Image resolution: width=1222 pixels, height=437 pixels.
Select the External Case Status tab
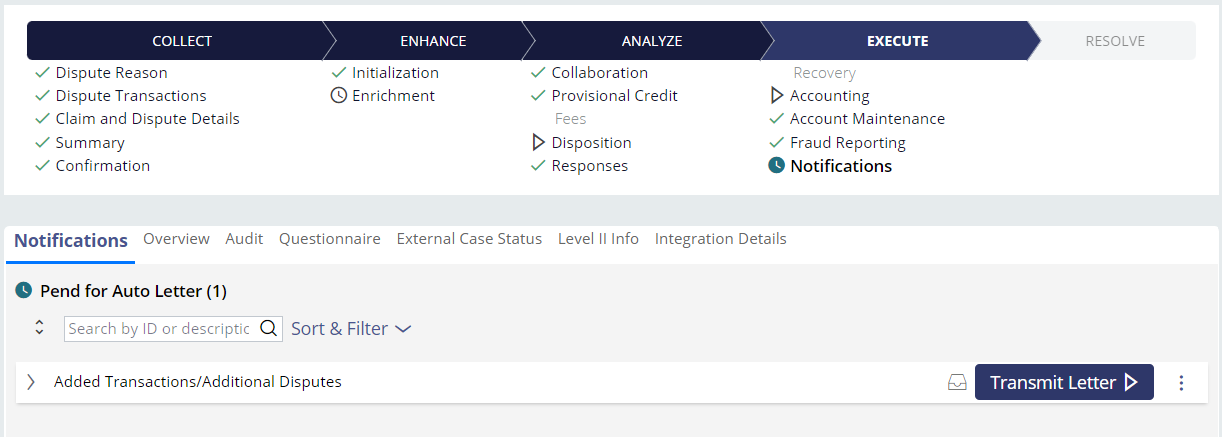point(469,239)
